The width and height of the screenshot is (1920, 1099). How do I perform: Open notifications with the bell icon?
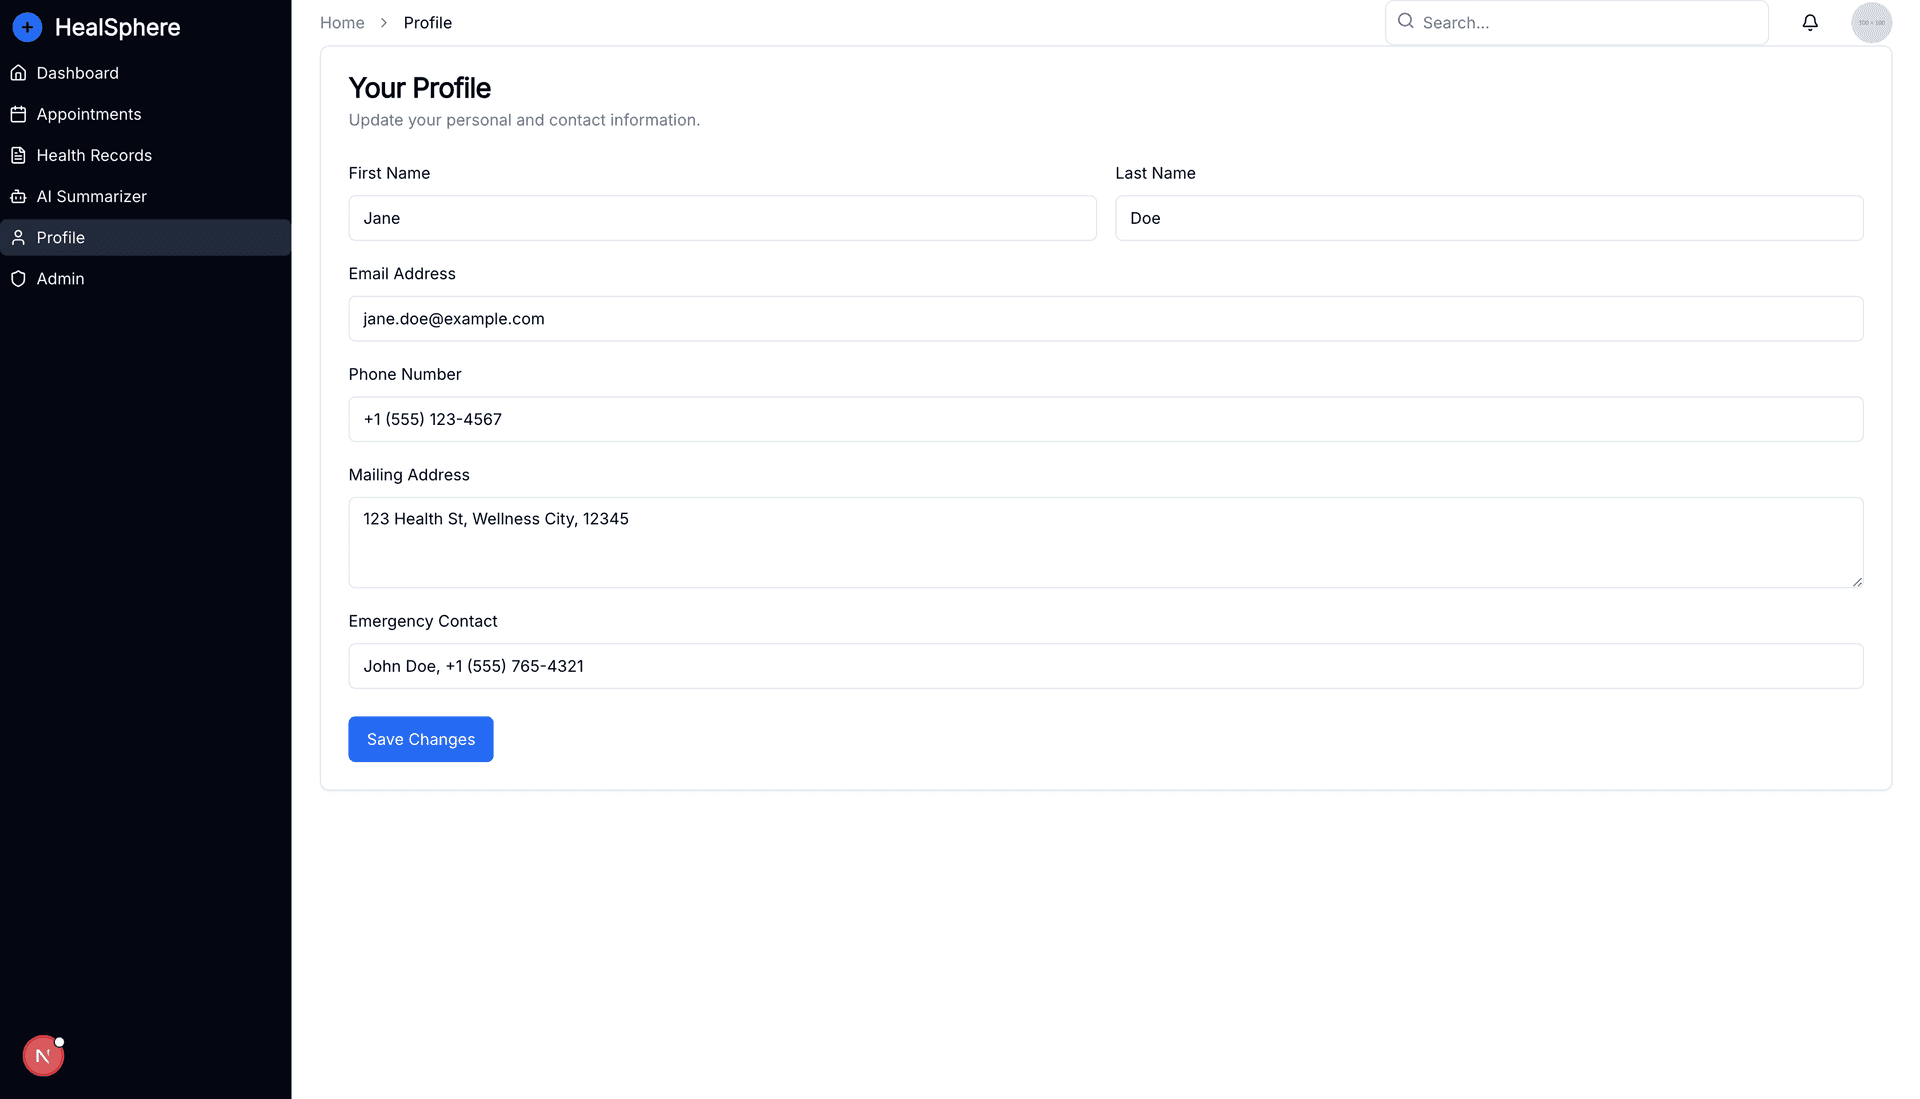[x=1810, y=23]
